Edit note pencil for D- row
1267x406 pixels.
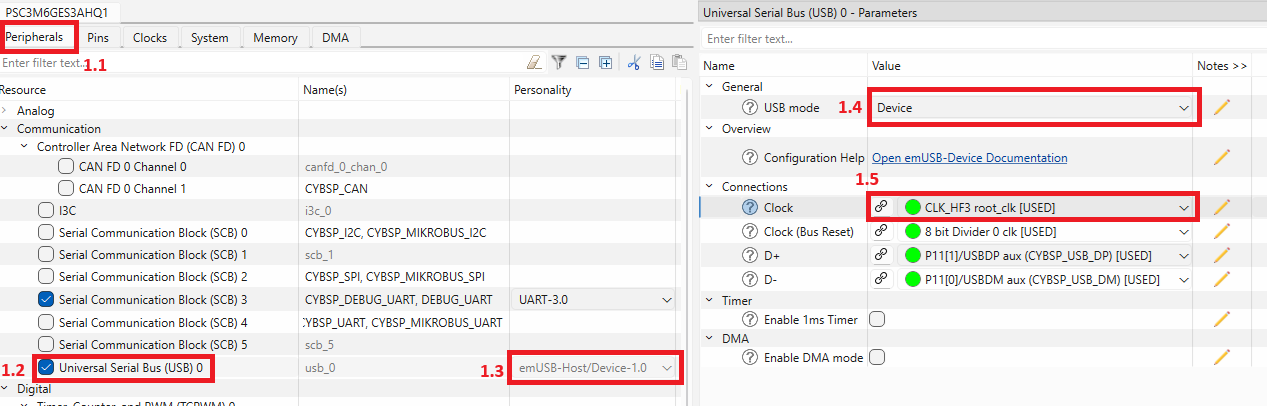pyautogui.click(x=1221, y=279)
